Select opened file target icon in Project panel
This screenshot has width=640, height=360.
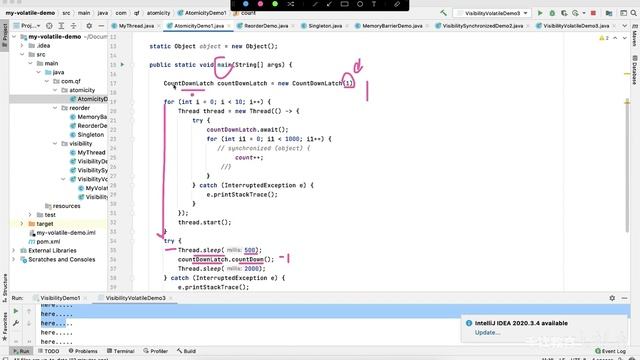coord(49,26)
